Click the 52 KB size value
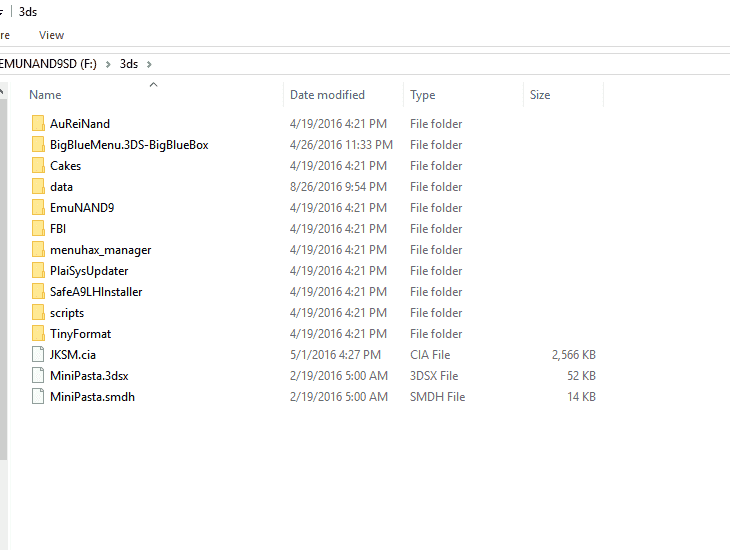730x550 pixels. 581,376
